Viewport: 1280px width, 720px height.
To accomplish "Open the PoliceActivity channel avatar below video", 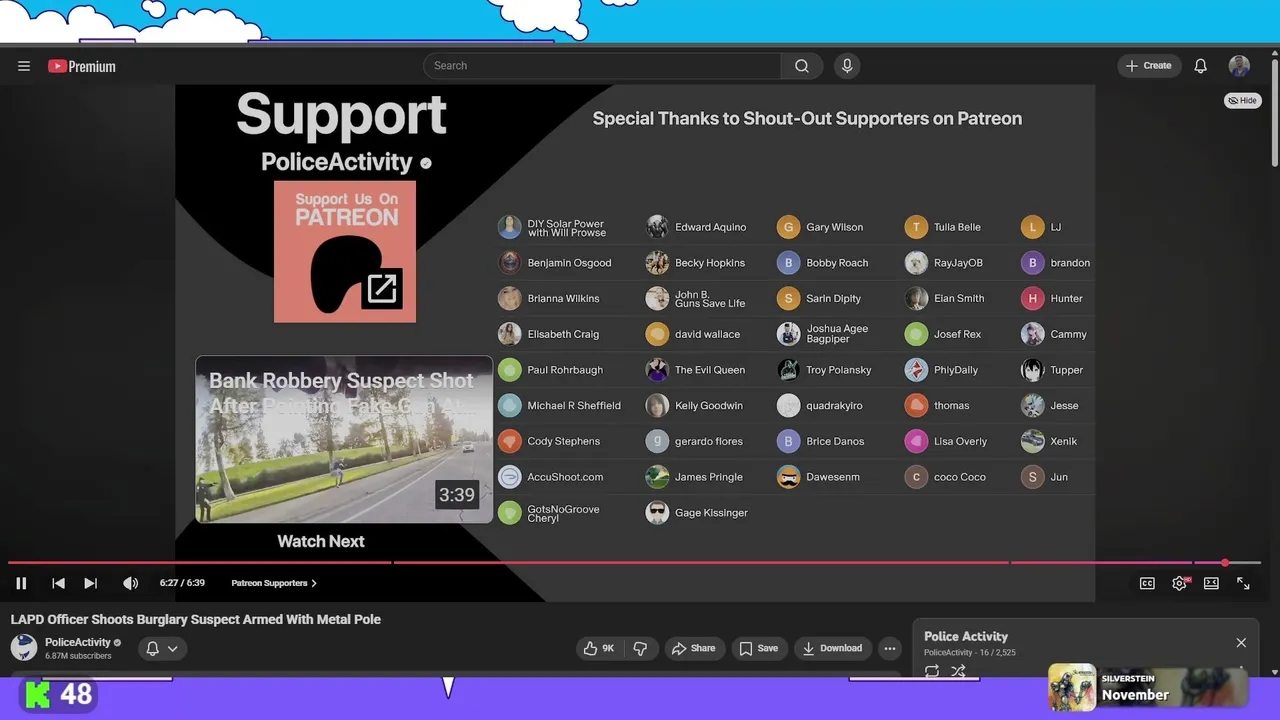I will point(24,647).
